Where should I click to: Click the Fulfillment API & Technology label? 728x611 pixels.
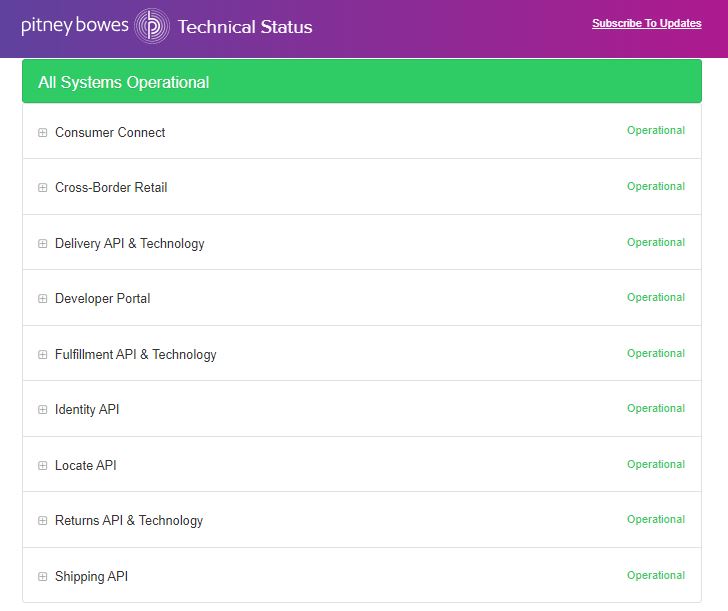(x=136, y=355)
